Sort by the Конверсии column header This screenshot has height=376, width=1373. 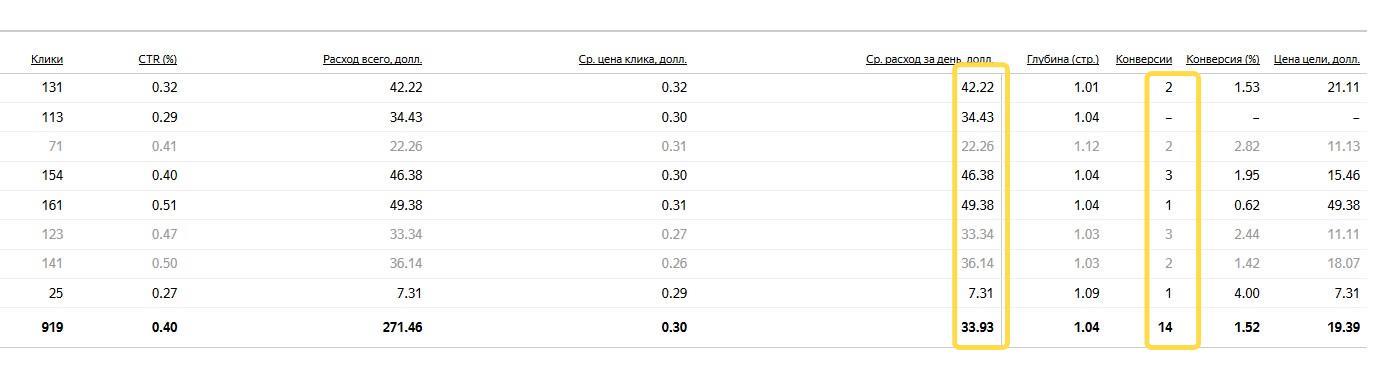pos(1145,59)
